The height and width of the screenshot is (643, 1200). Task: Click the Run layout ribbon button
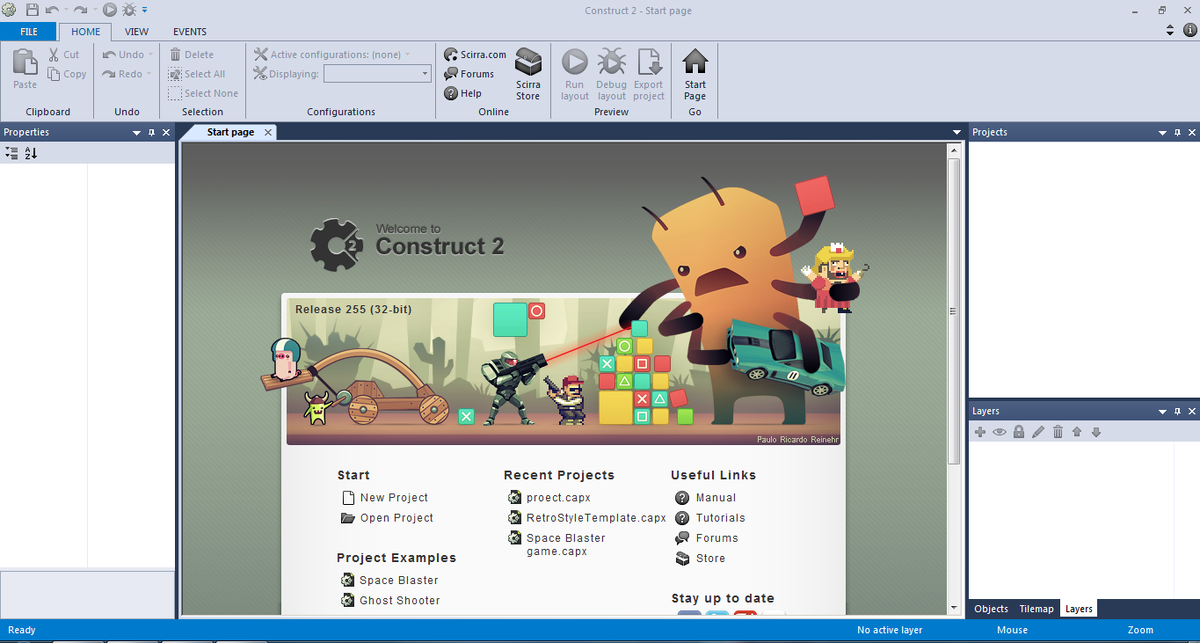pos(575,75)
